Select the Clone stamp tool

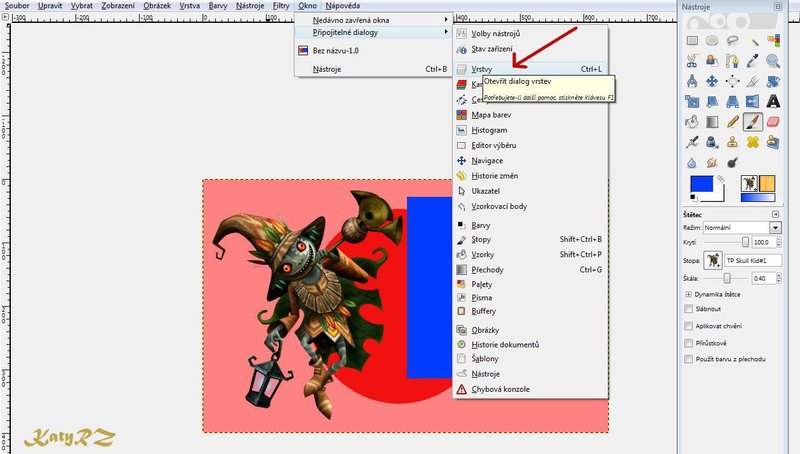tap(733, 142)
